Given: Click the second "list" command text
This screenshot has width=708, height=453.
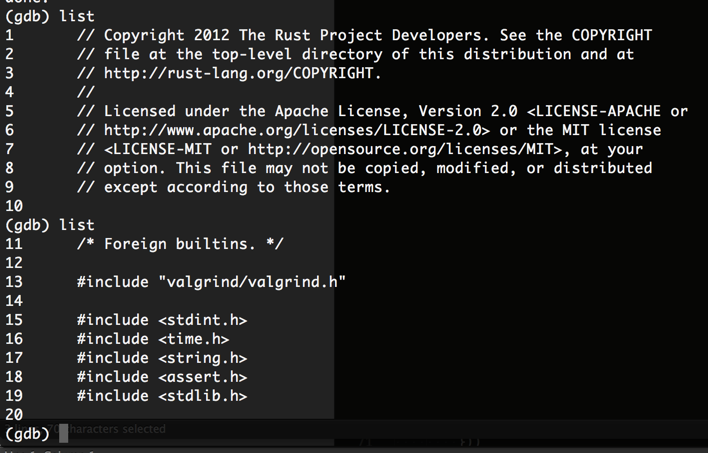Looking at the screenshot, I should (x=77, y=225).
